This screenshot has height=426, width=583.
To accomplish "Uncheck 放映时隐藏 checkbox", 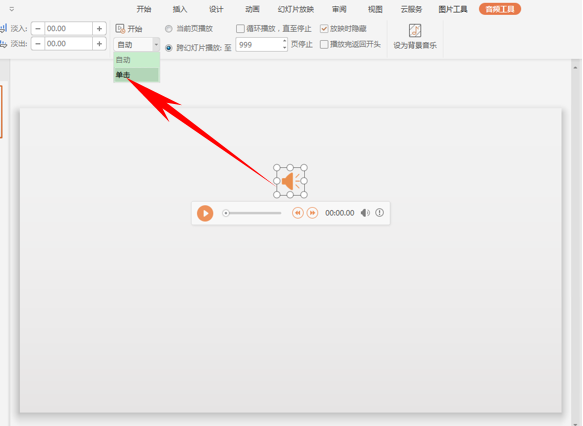I will [x=324, y=29].
